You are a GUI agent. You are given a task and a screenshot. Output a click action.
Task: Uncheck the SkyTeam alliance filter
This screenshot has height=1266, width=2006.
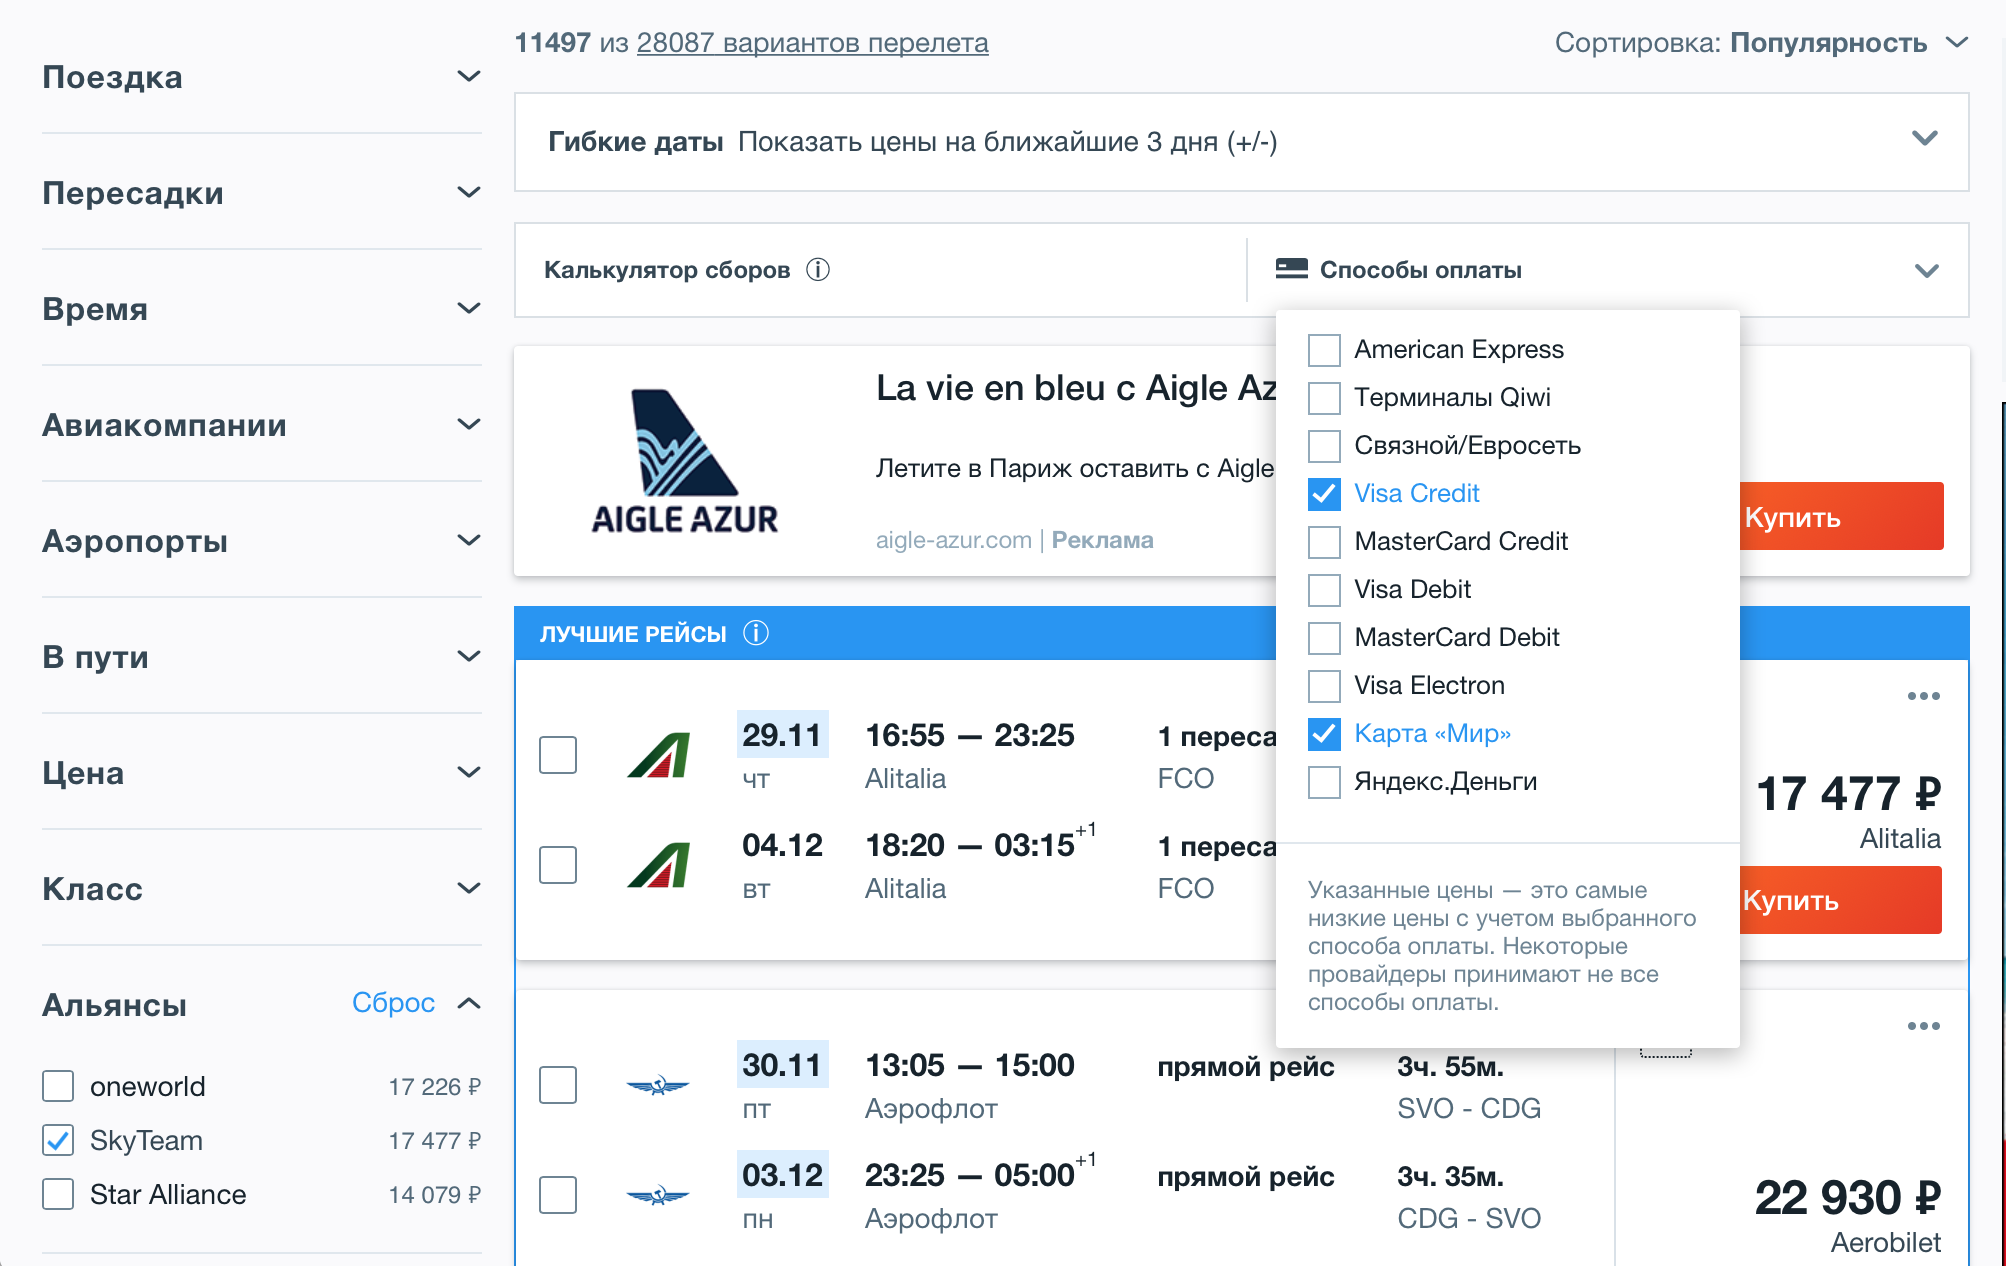click(x=58, y=1140)
